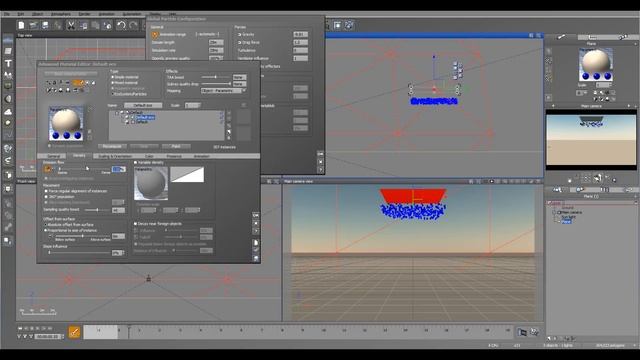
Task: Enable the Variable density checkbox
Action: (136, 162)
